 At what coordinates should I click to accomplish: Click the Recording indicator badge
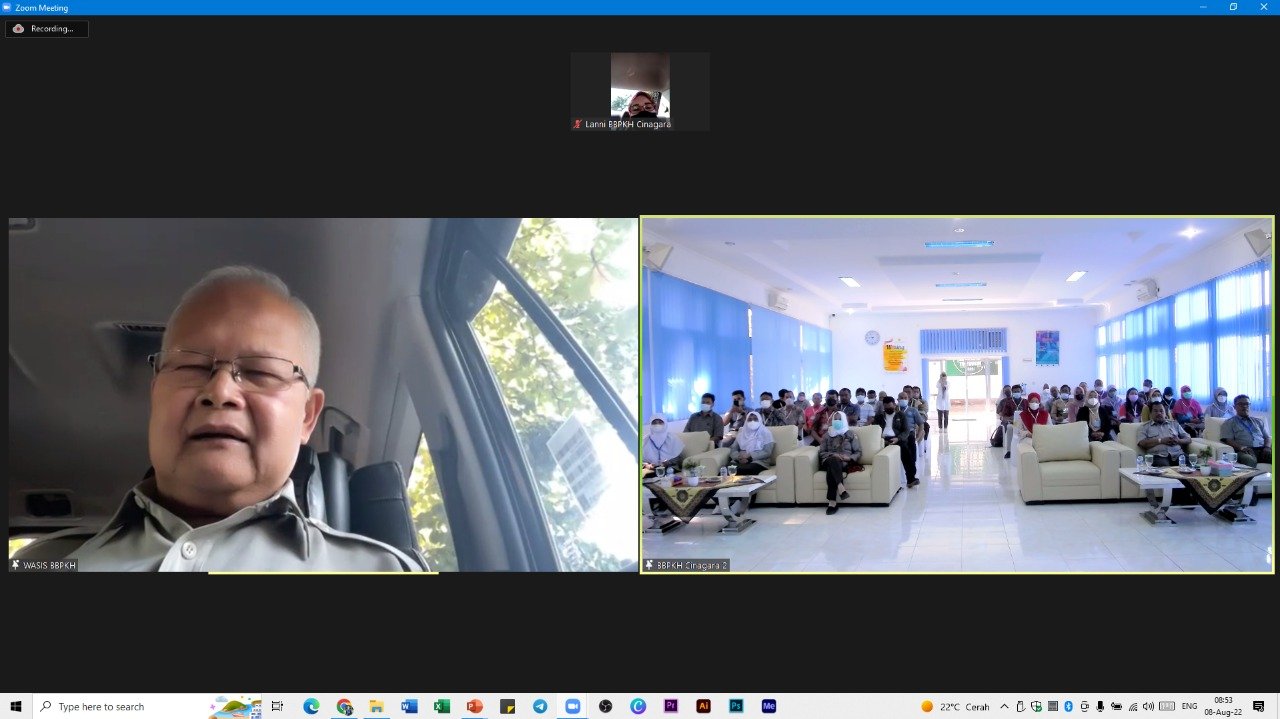(x=46, y=29)
